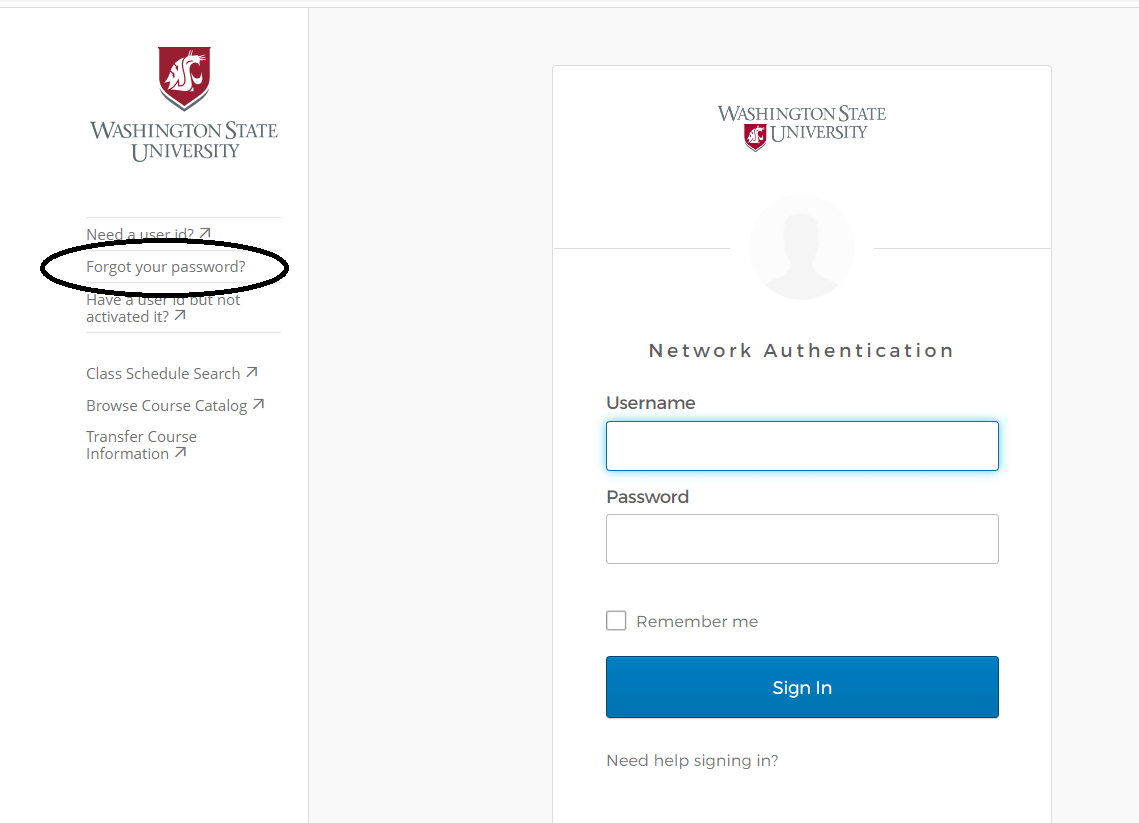Open Class Schedule Search link

point(163,373)
